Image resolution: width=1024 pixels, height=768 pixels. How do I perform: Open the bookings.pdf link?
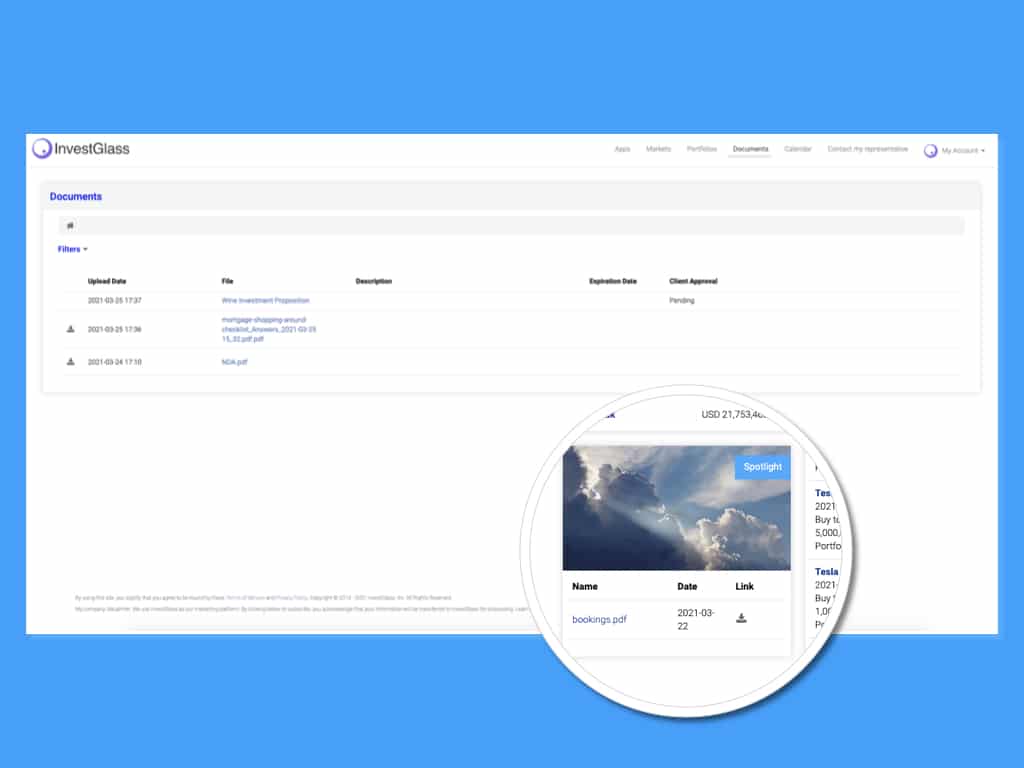pos(599,620)
